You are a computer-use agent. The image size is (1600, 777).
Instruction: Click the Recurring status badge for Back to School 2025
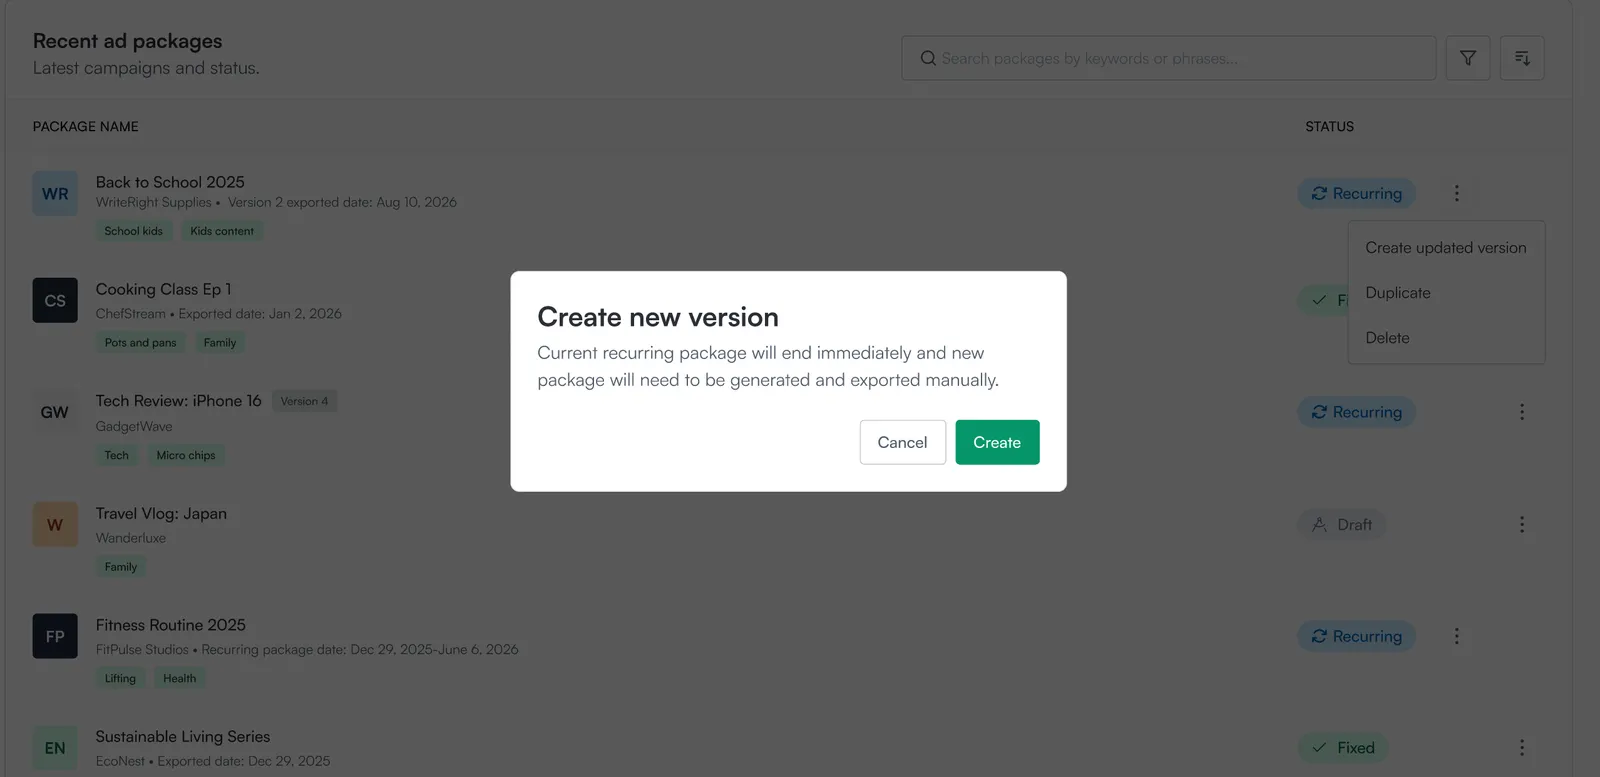pyautogui.click(x=1357, y=193)
